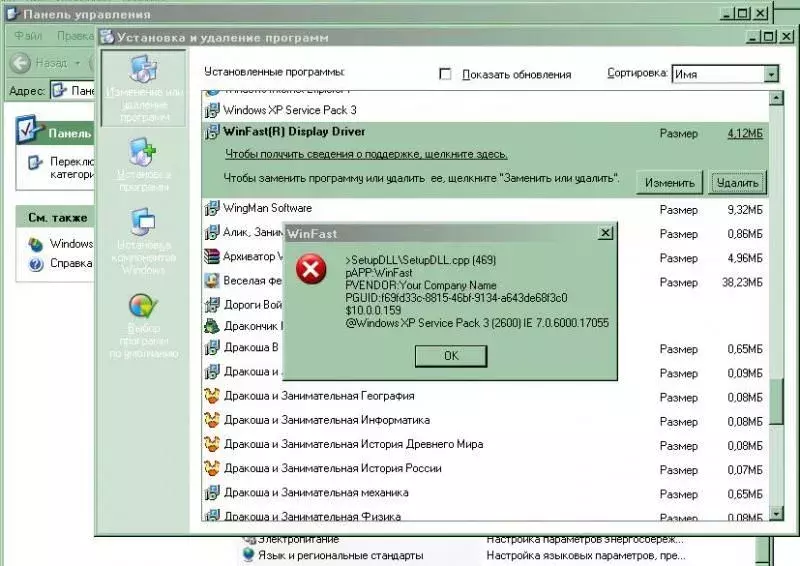The height and width of the screenshot is (566, 800).
Task: Click Электропитание item in Панель управления
Action: coord(298,539)
